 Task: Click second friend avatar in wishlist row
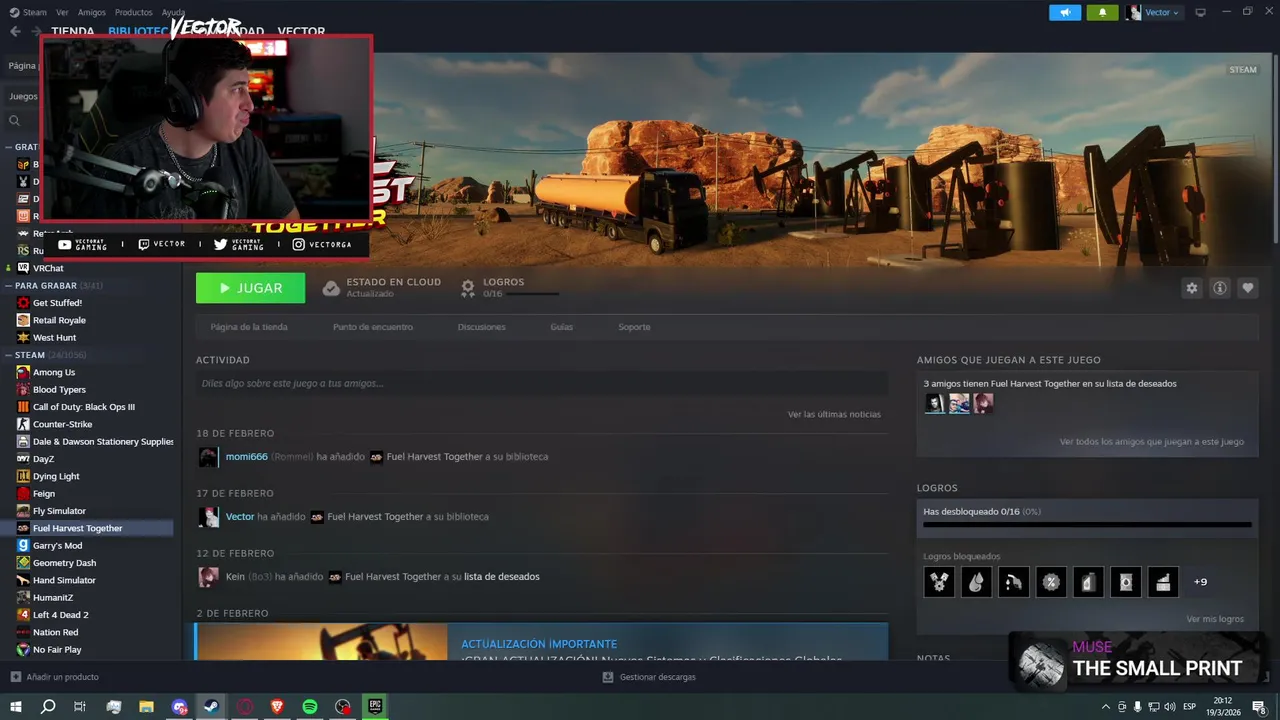[959, 403]
